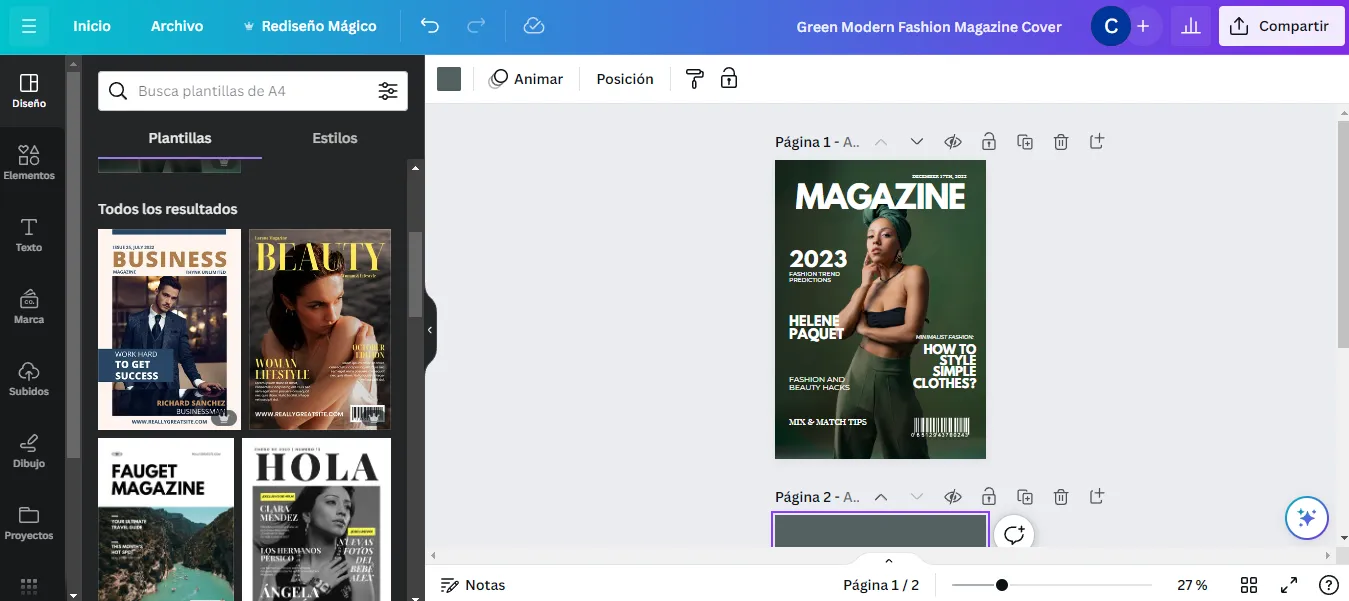Screen dimensions: 1349x601
Task: Collapse Página 1 with the down chevron
Action: [x=916, y=141]
